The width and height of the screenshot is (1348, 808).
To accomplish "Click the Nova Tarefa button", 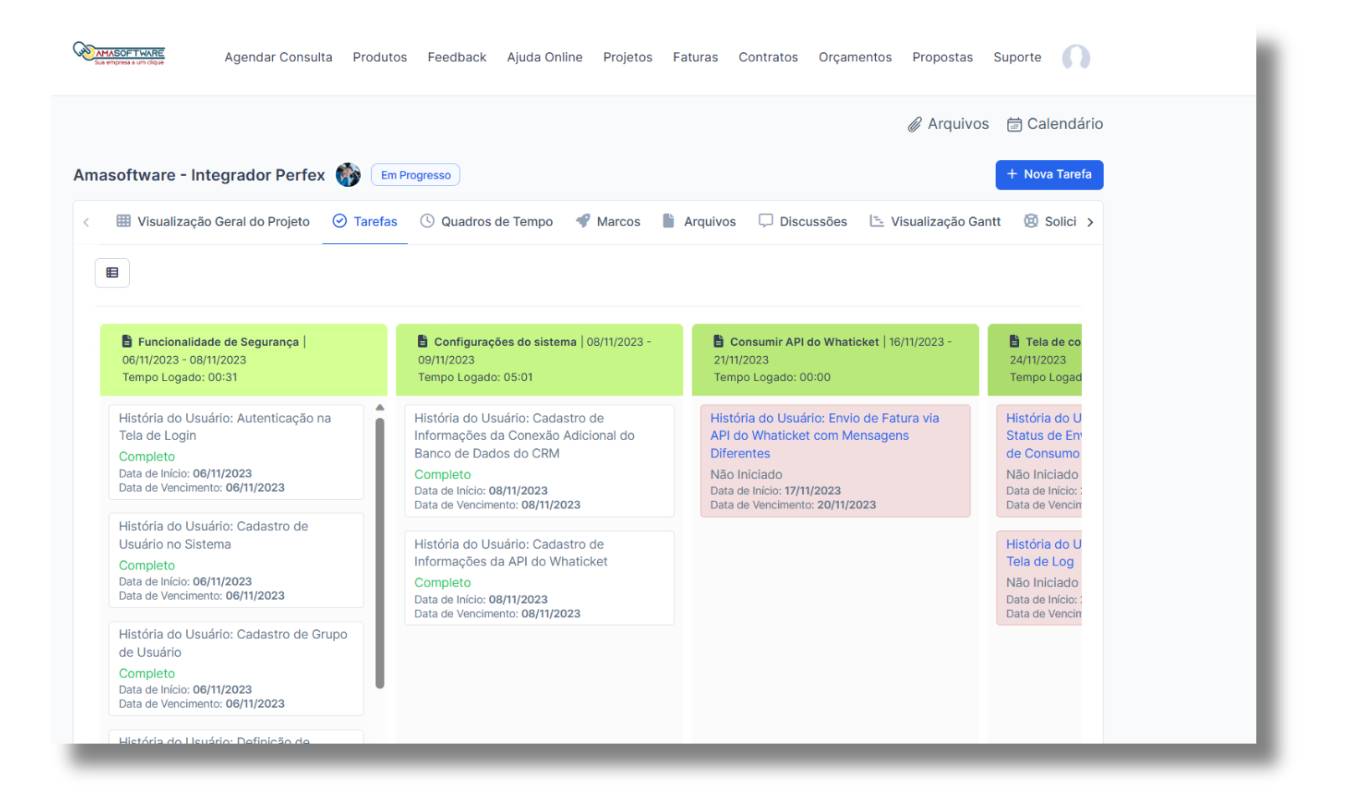I will tap(1049, 174).
